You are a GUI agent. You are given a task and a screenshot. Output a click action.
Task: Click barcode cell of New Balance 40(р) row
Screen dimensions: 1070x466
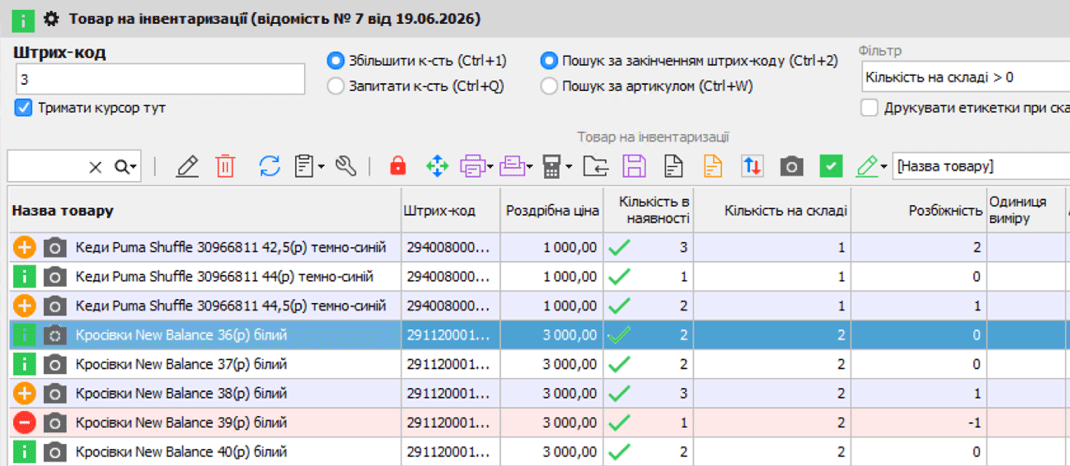450,452
